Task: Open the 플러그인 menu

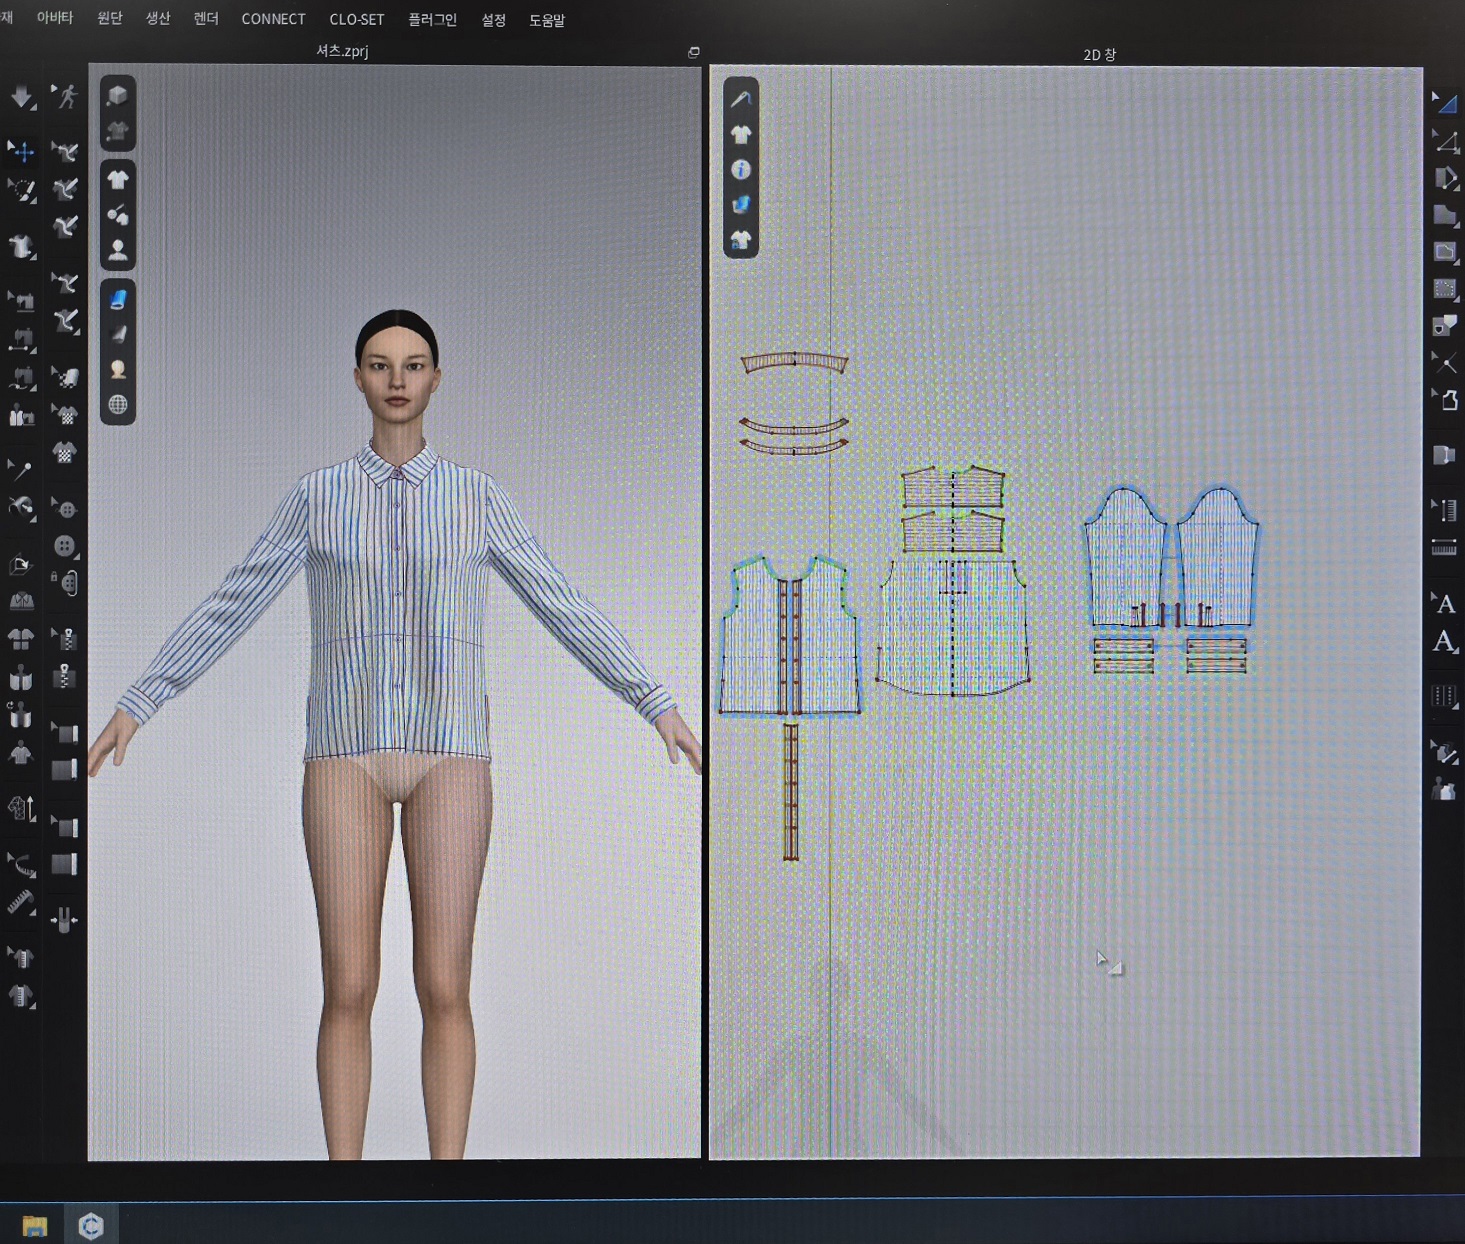Action: pos(432,19)
